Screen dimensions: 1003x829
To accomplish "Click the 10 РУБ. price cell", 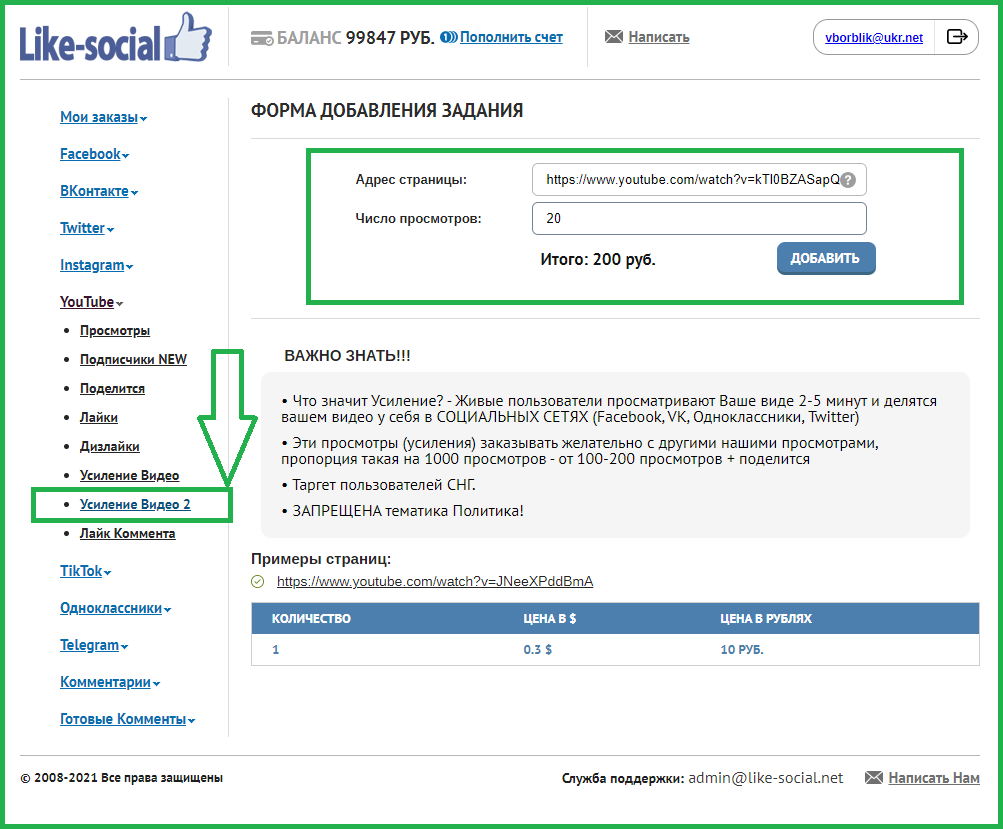I will coord(742,650).
